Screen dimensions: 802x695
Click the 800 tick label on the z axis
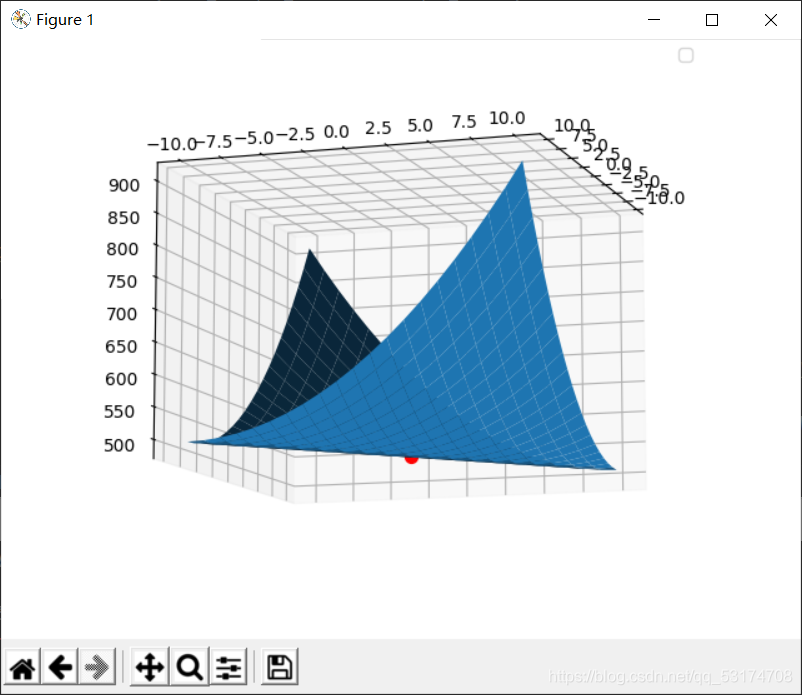(122, 249)
